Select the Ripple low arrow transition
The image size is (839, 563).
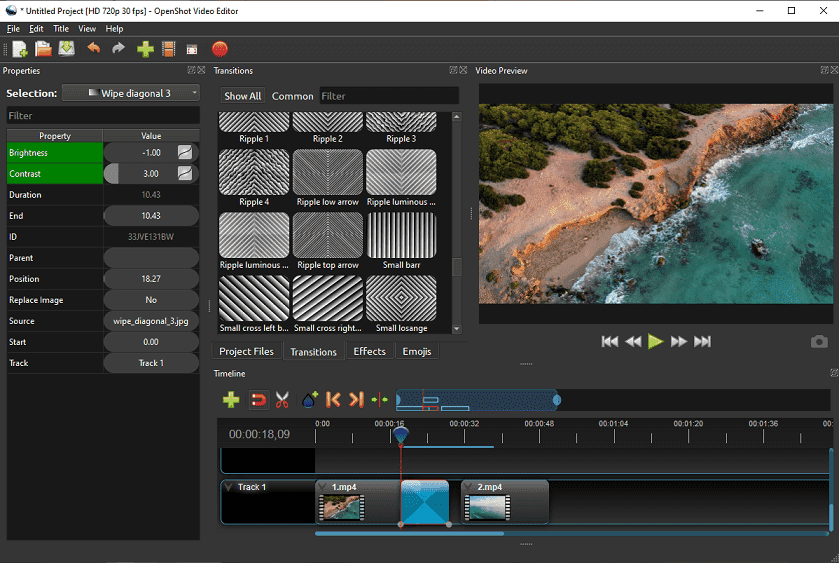pos(327,178)
